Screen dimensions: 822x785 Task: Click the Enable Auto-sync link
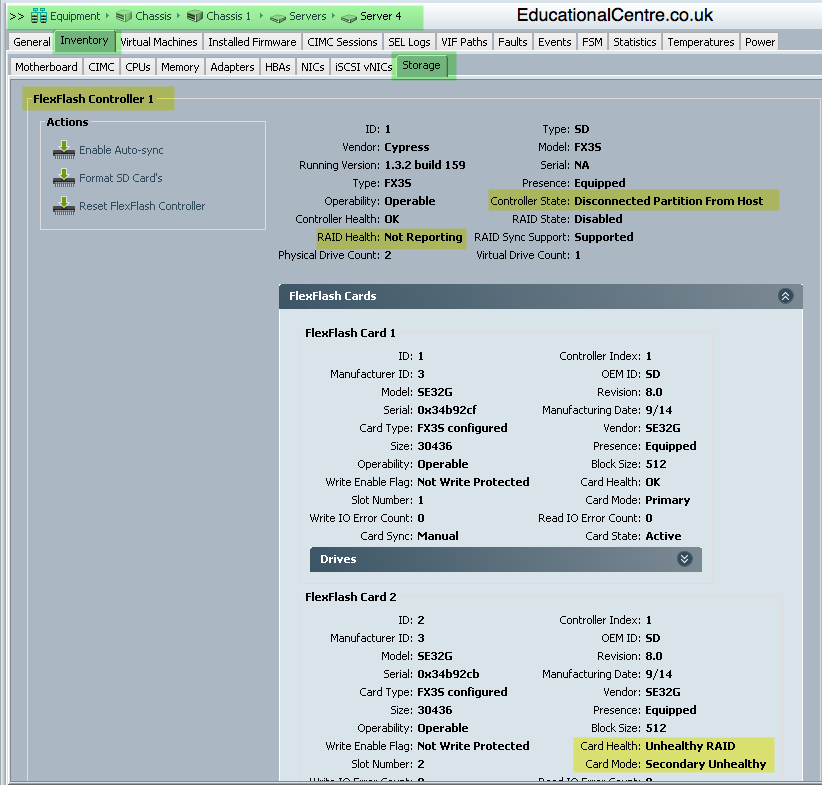[x=121, y=150]
